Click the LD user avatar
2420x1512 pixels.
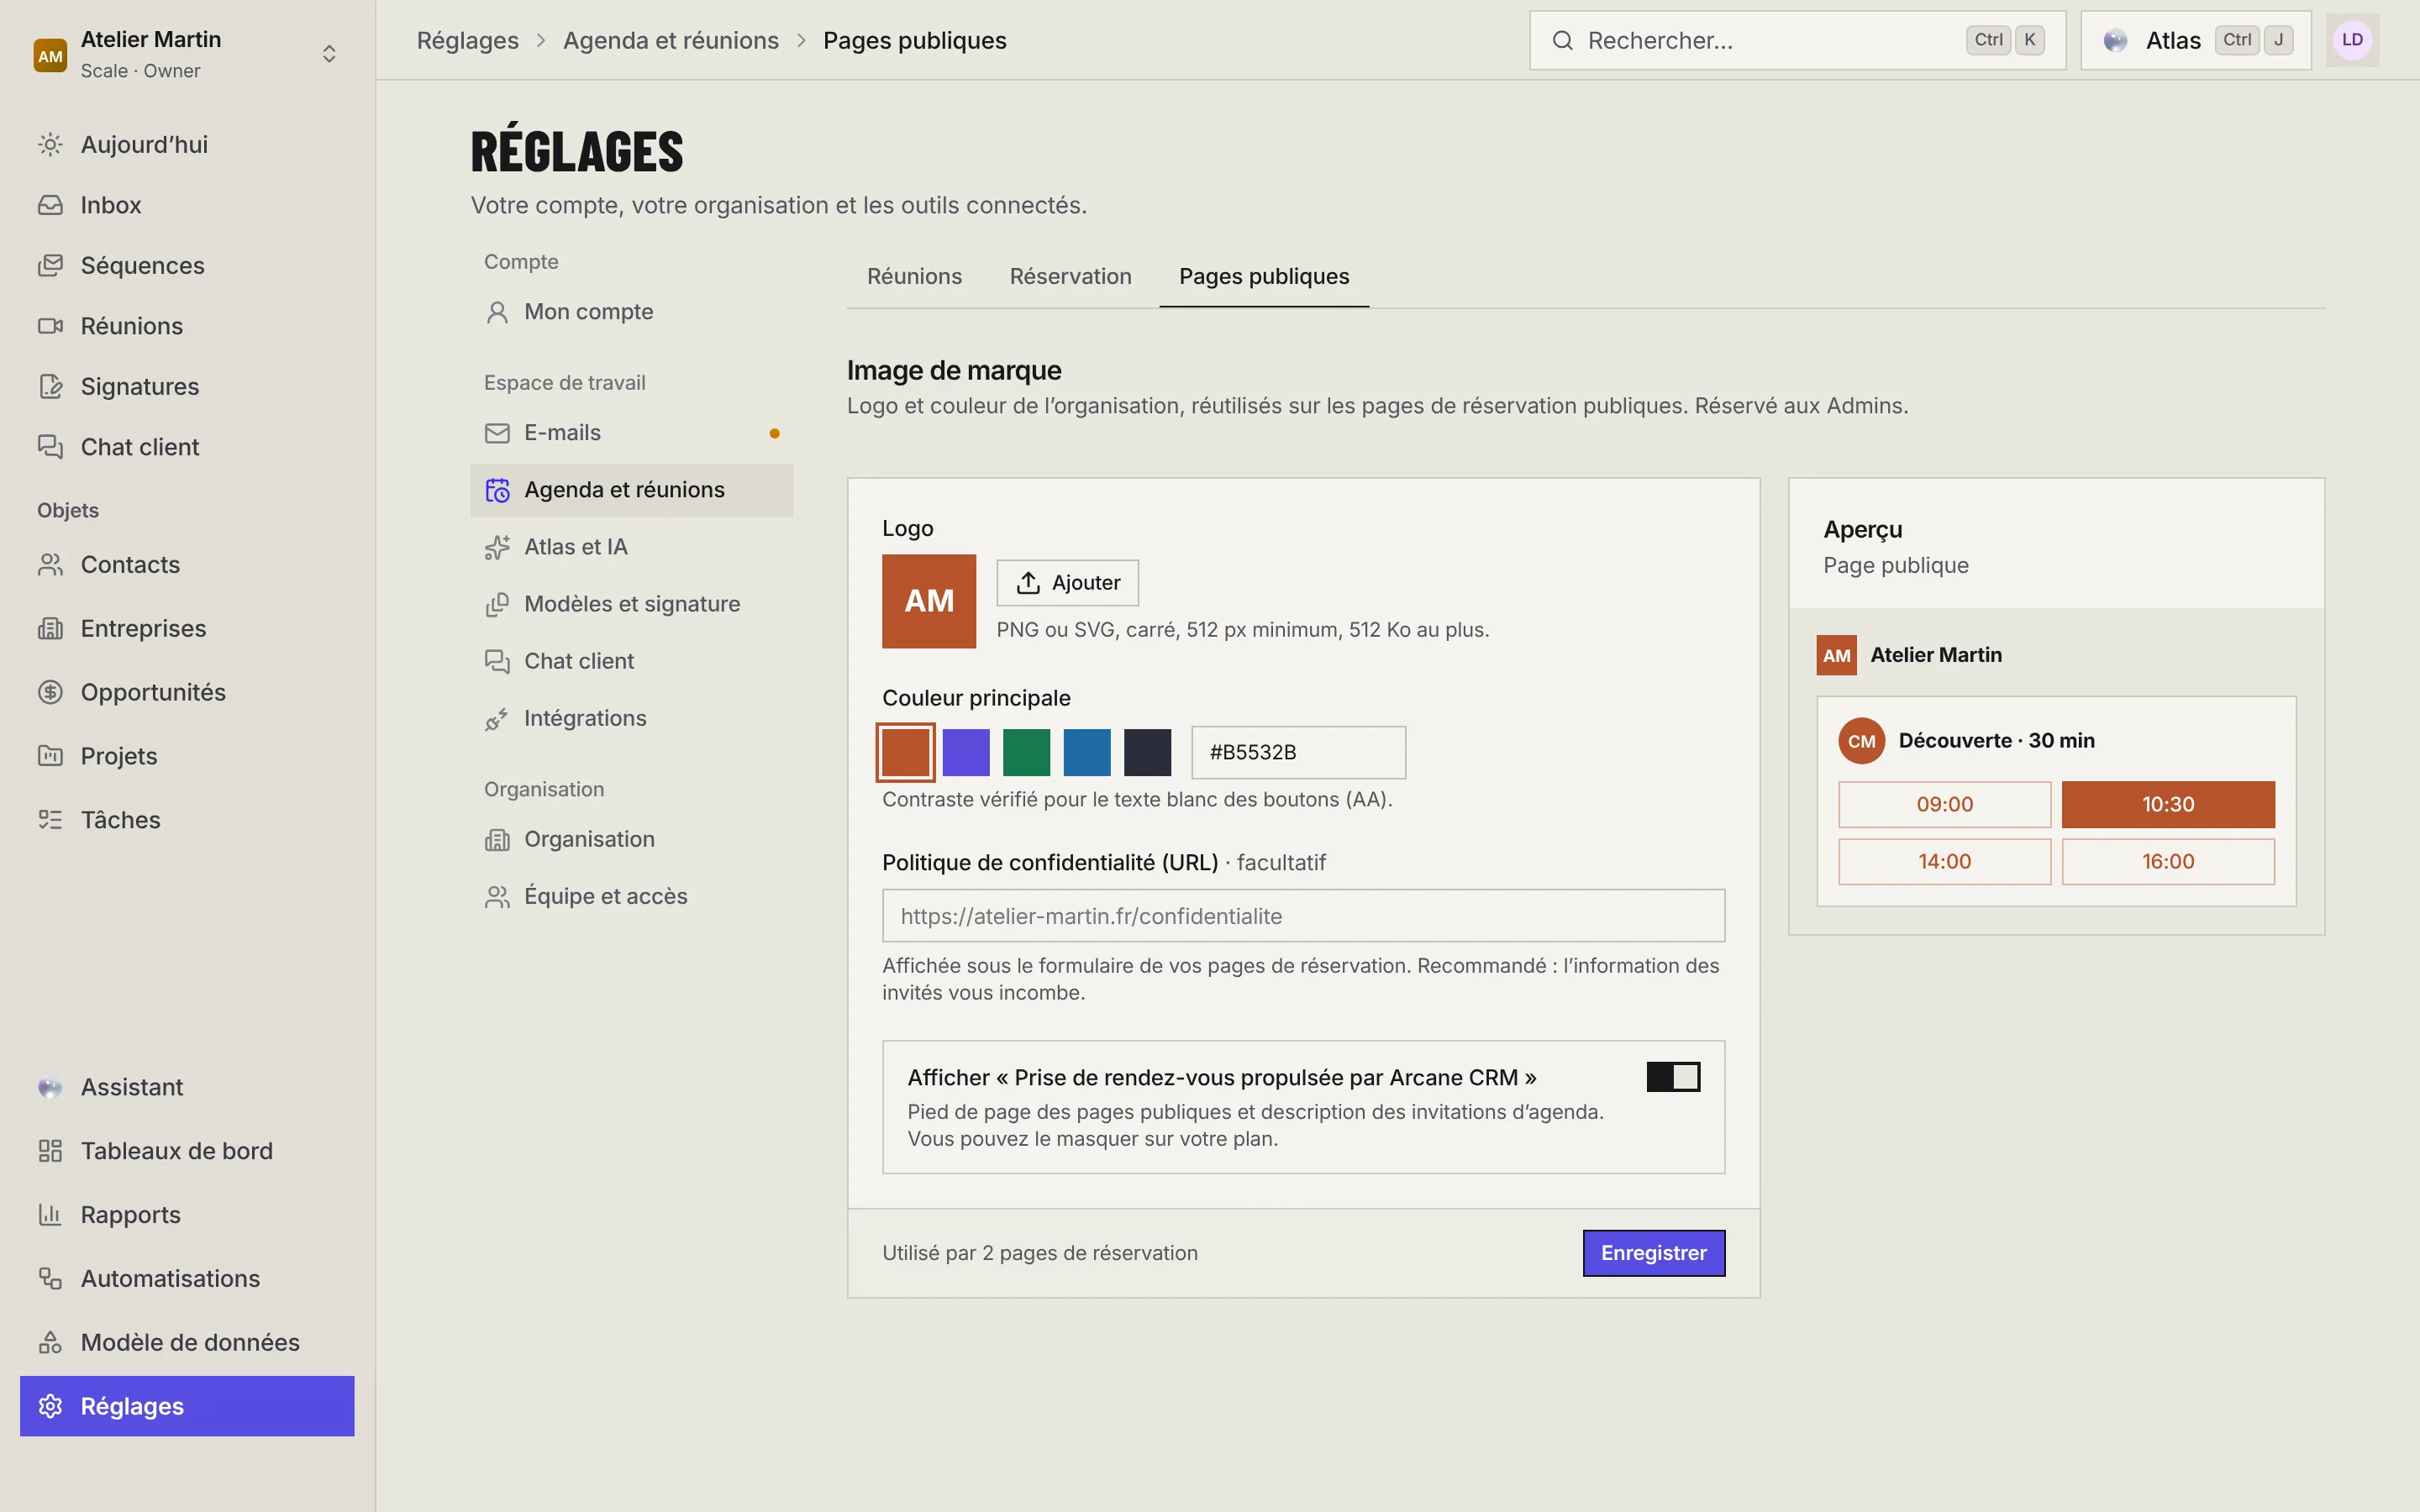click(2352, 40)
